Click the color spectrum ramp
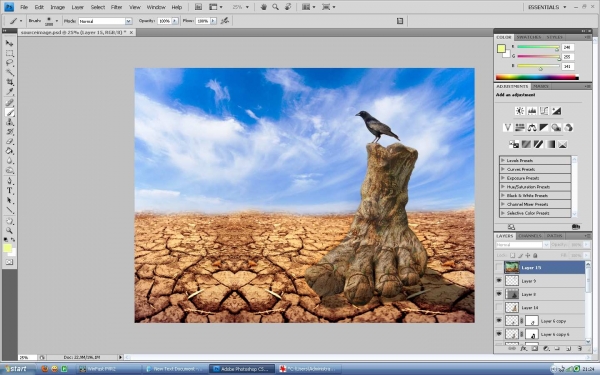Viewport: 600px width, 375px height. coord(537,77)
